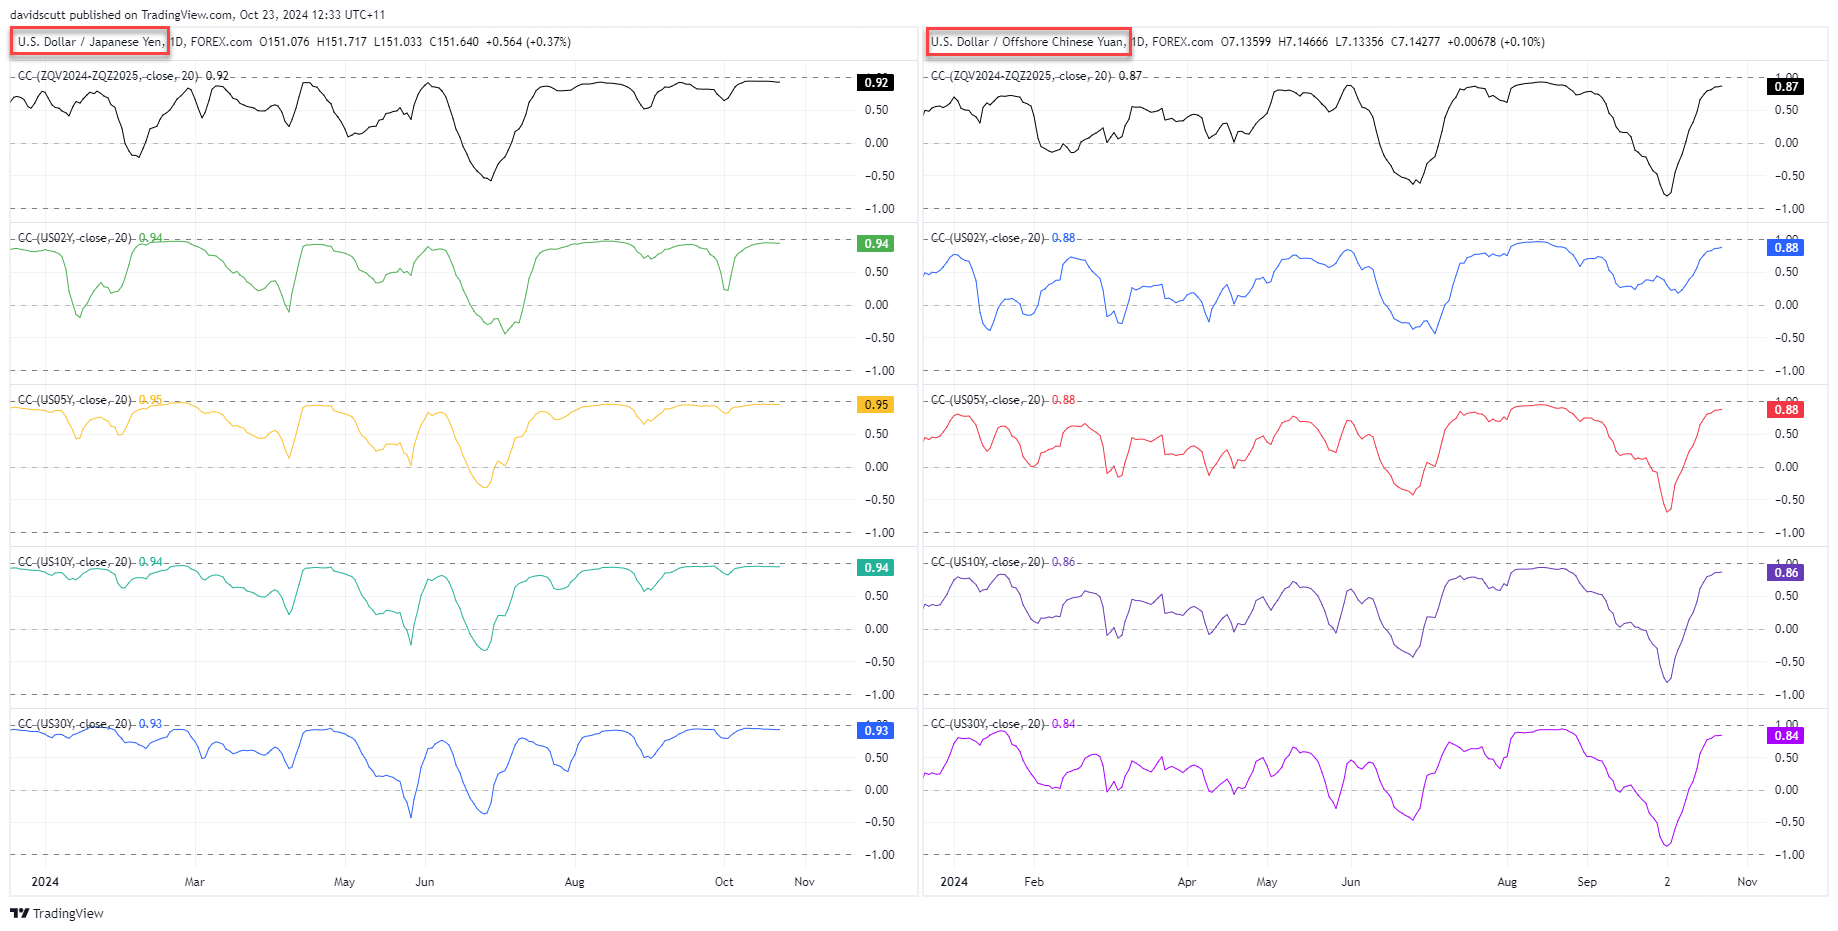Click the '2024' label on the yuan time axis
This screenshot has width=1838, height=931.
(954, 882)
